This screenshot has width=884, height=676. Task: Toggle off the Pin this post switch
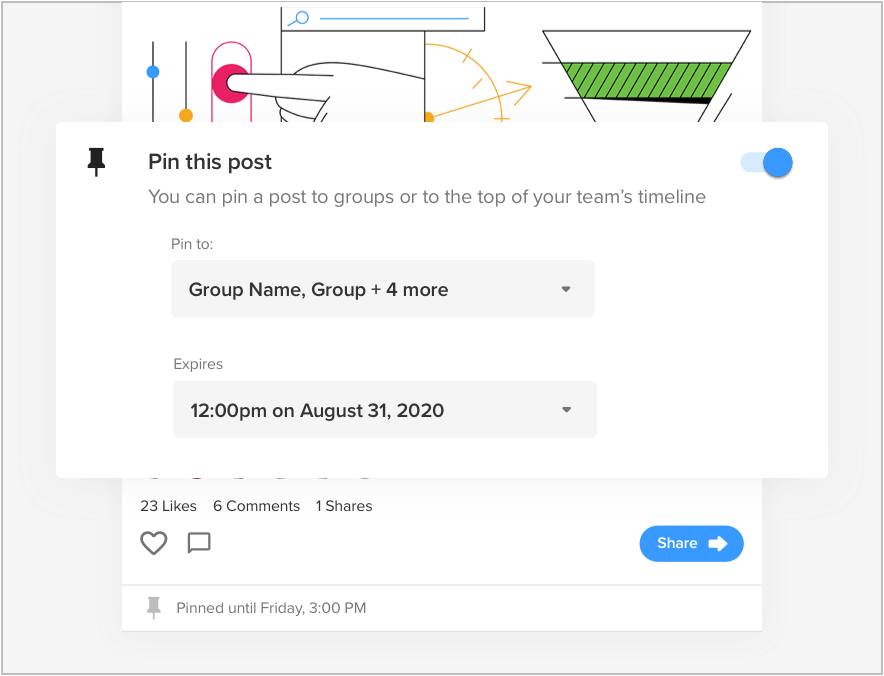[767, 163]
